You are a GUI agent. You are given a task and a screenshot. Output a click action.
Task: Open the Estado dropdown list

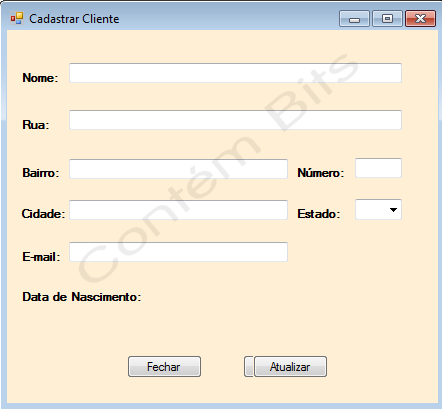point(378,210)
